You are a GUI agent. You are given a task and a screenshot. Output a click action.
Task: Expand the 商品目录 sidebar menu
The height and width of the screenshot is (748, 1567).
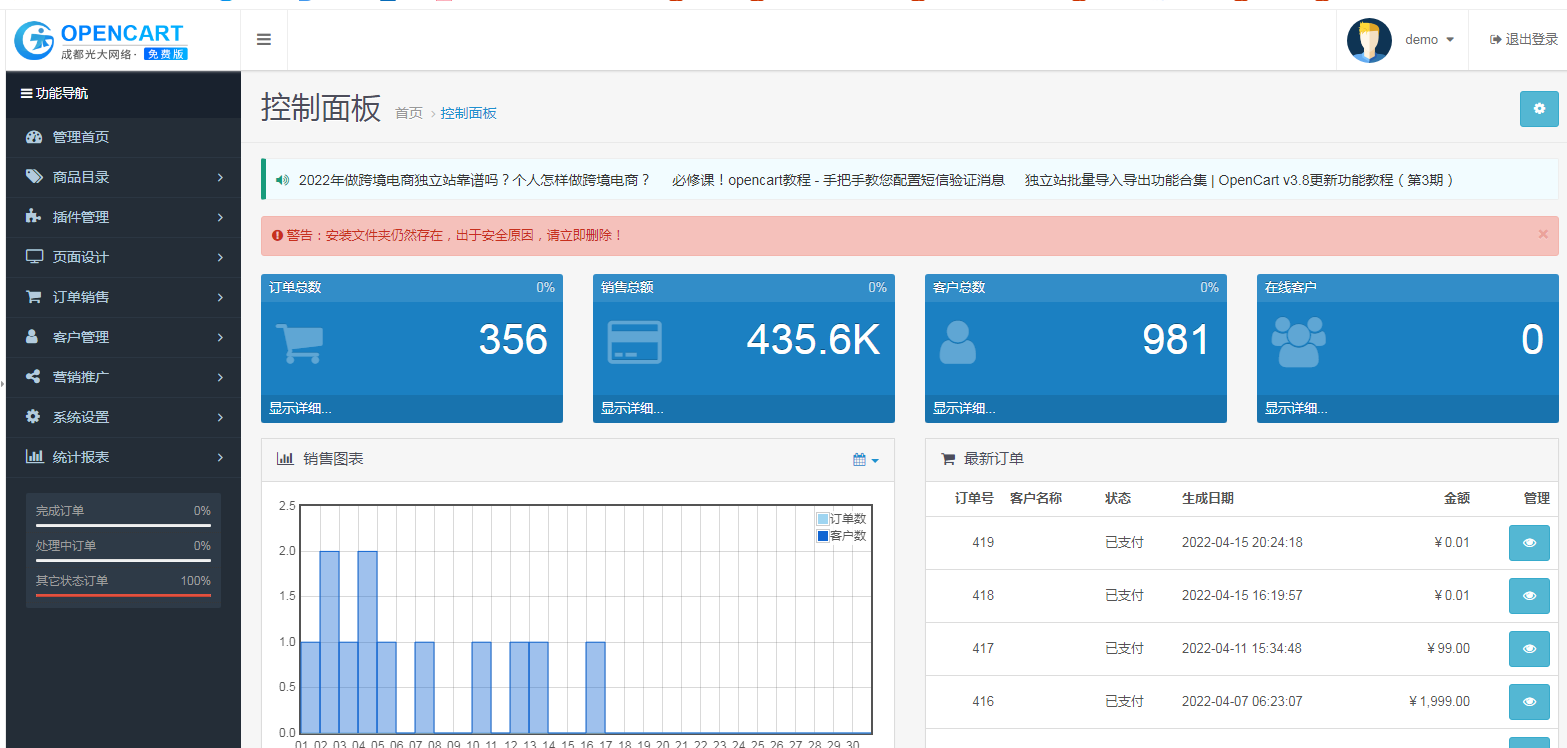tap(122, 177)
